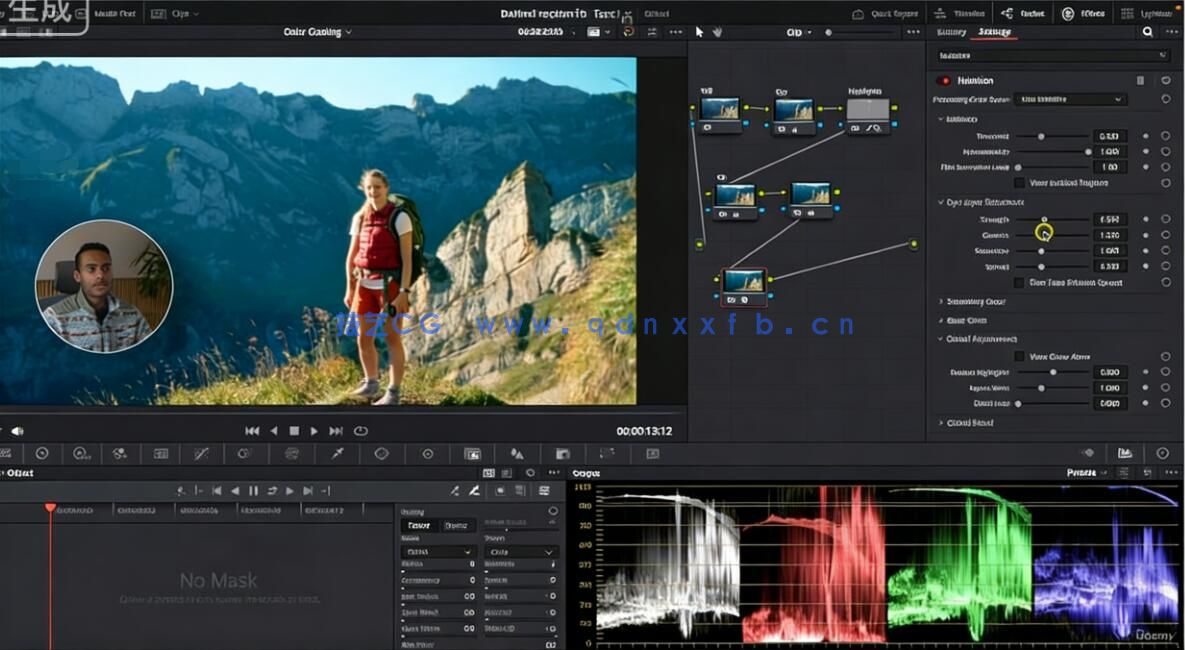The height and width of the screenshot is (650, 1185).
Task: Enable View Color Areas checkbox
Action: point(1018,357)
